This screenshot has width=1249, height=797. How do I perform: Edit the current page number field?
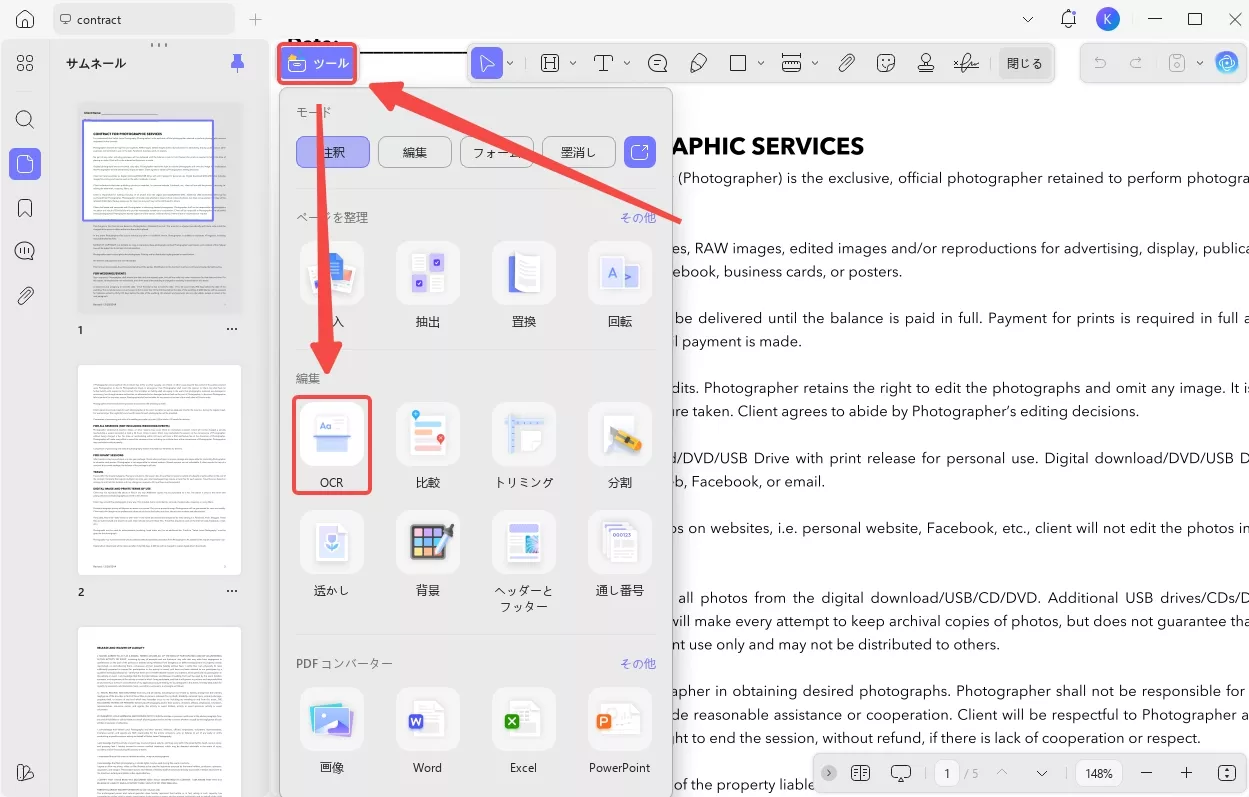[947, 773]
